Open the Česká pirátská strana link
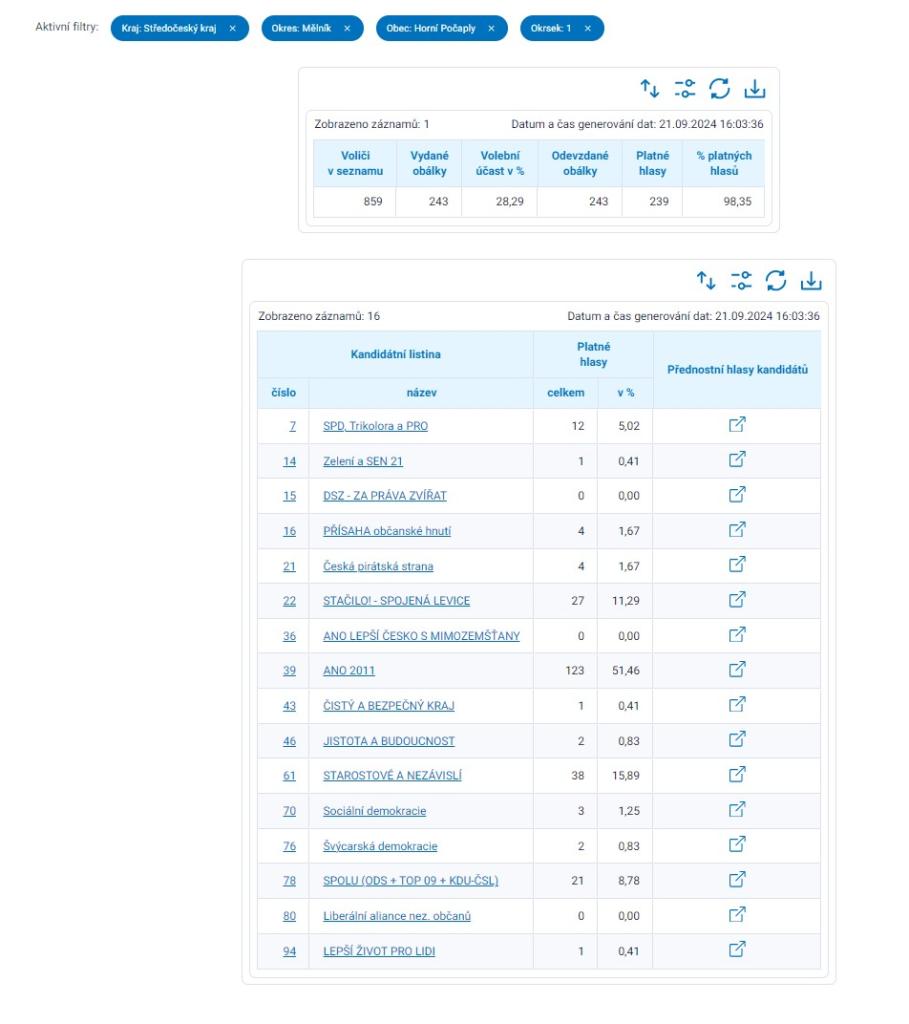The height and width of the screenshot is (1024, 909). tap(378, 566)
